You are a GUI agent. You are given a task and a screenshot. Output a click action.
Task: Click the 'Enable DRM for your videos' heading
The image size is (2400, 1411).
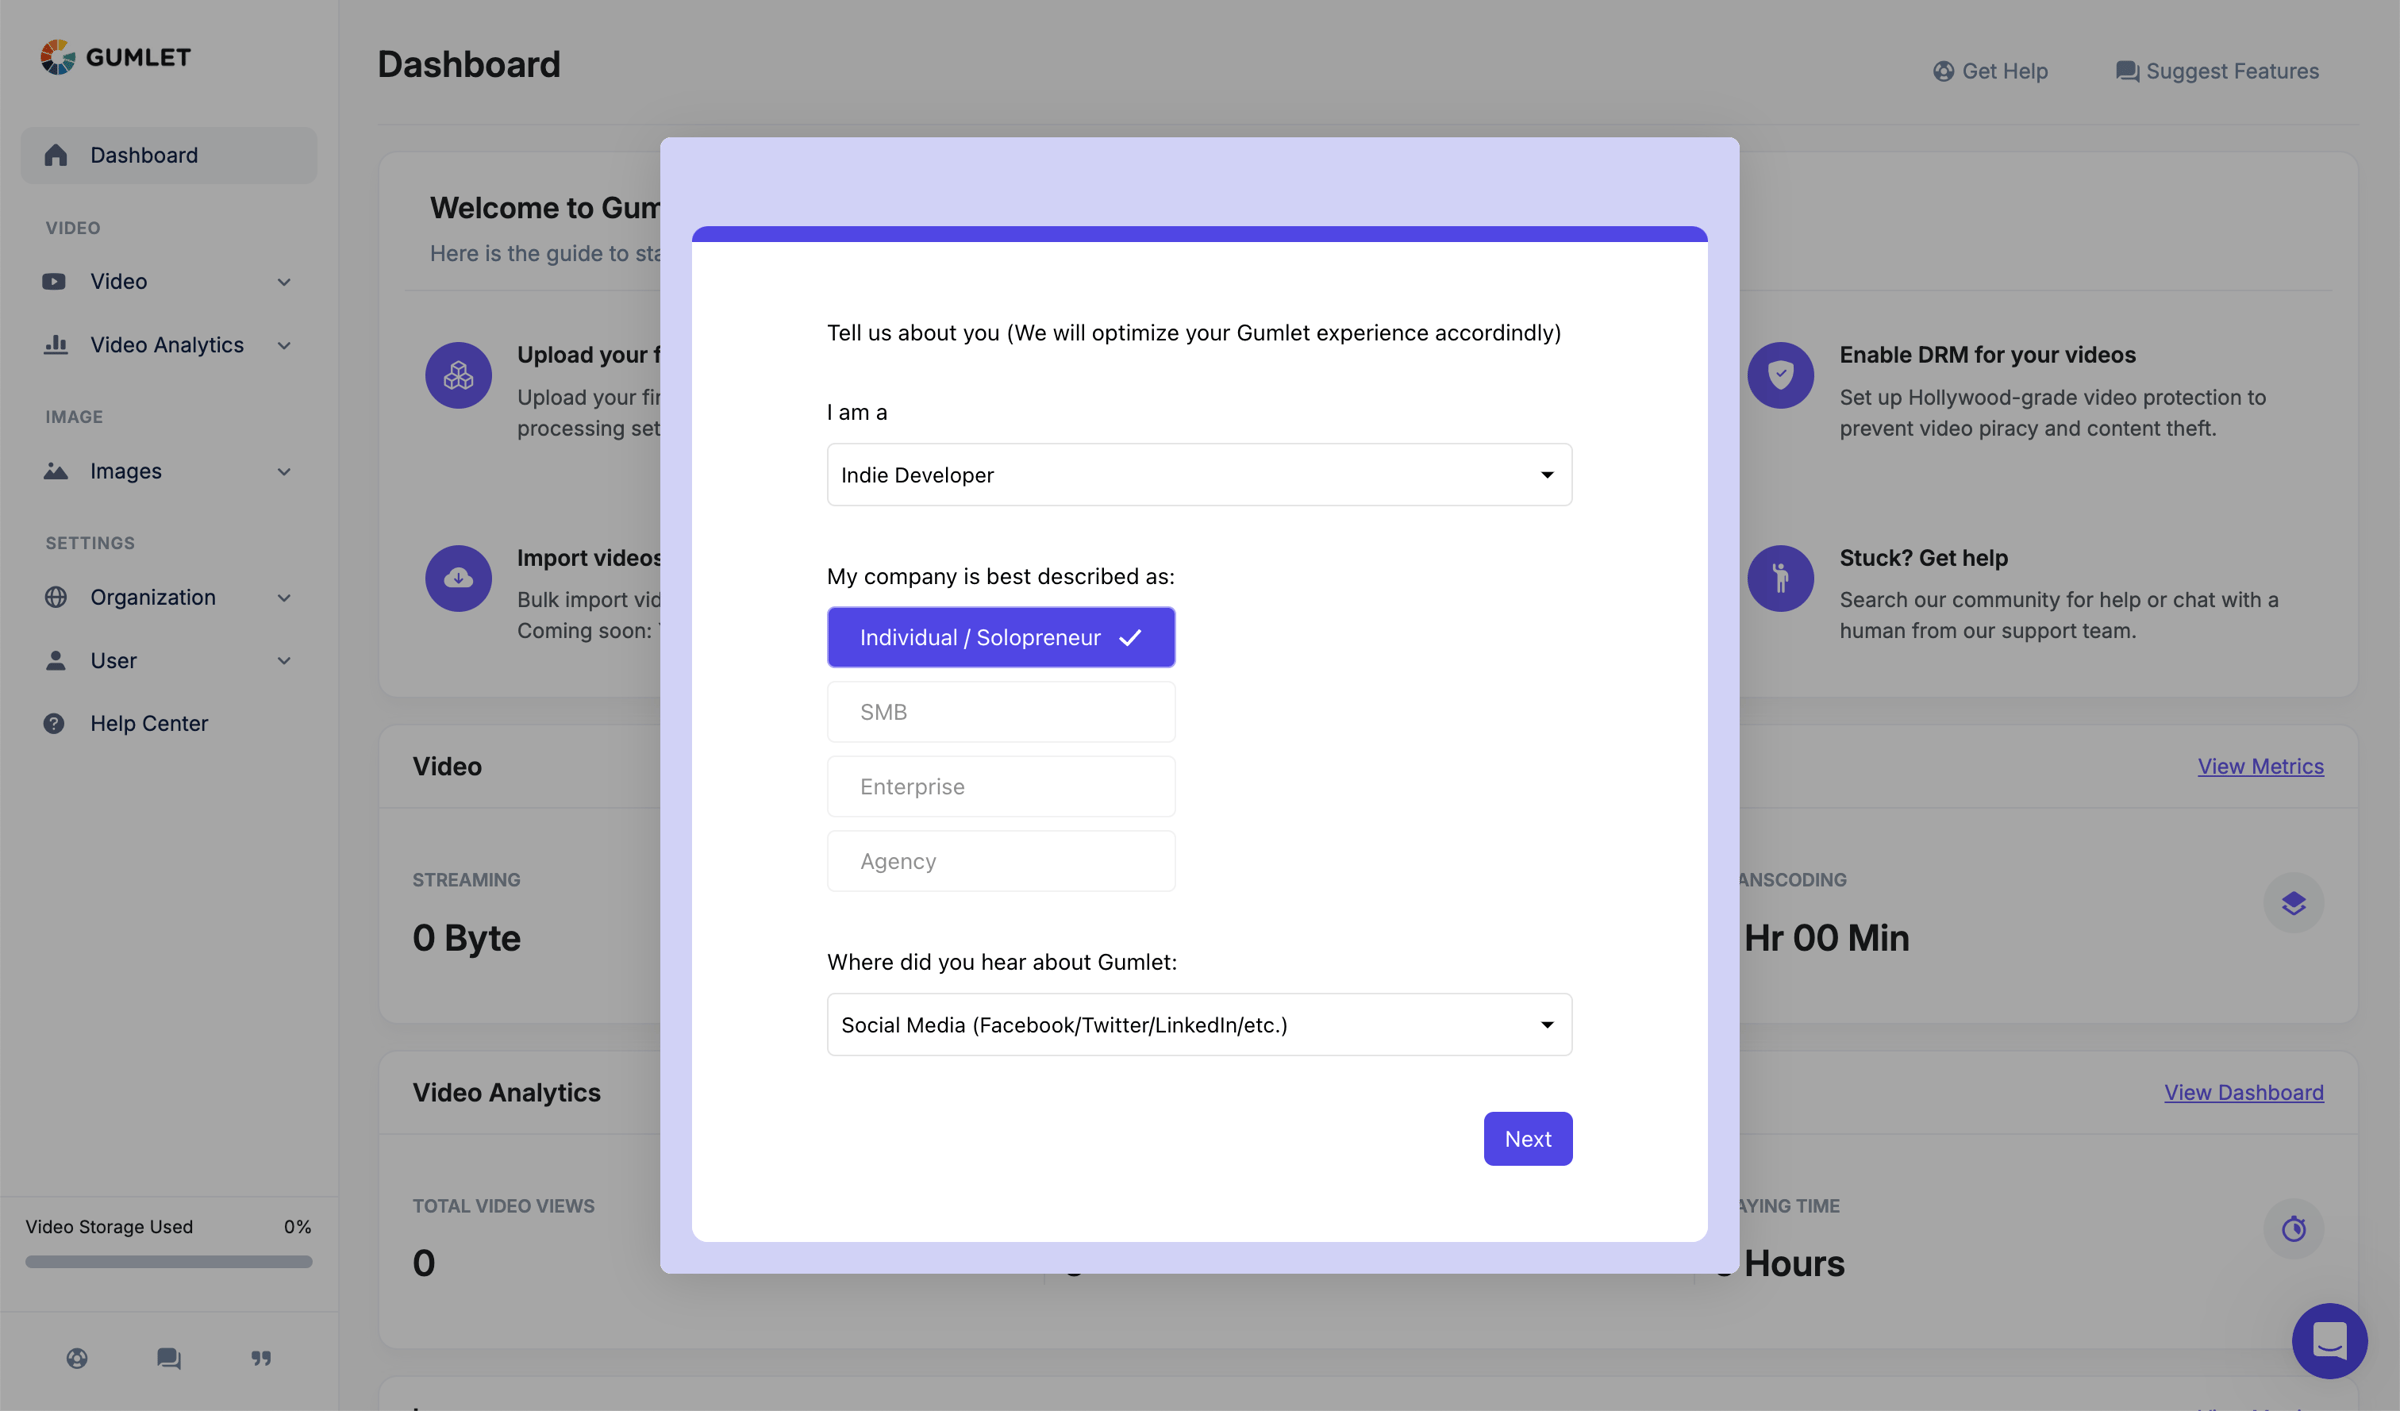click(x=1988, y=355)
